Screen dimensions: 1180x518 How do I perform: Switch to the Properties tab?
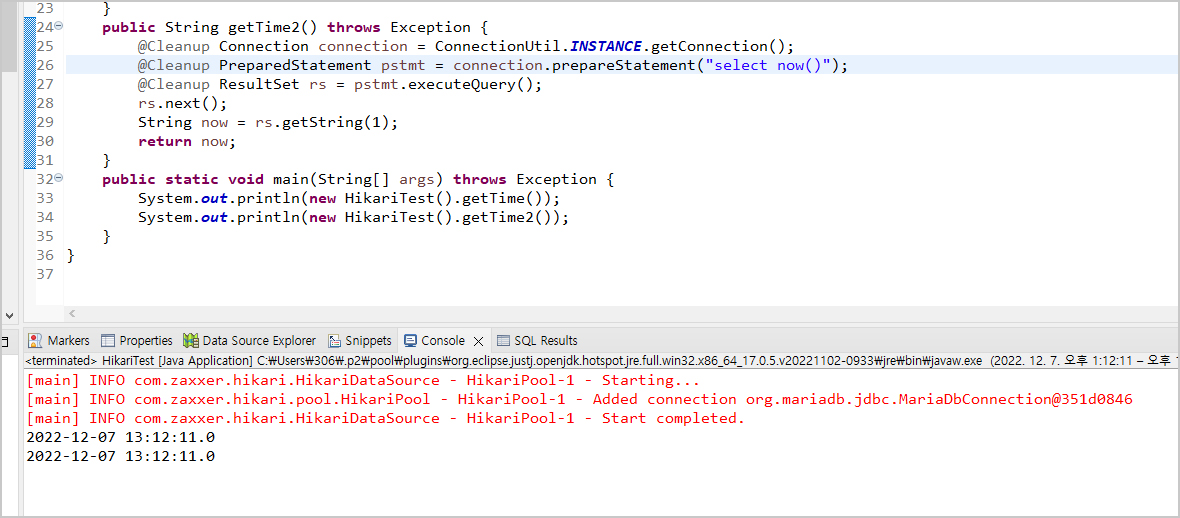(x=137, y=340)
